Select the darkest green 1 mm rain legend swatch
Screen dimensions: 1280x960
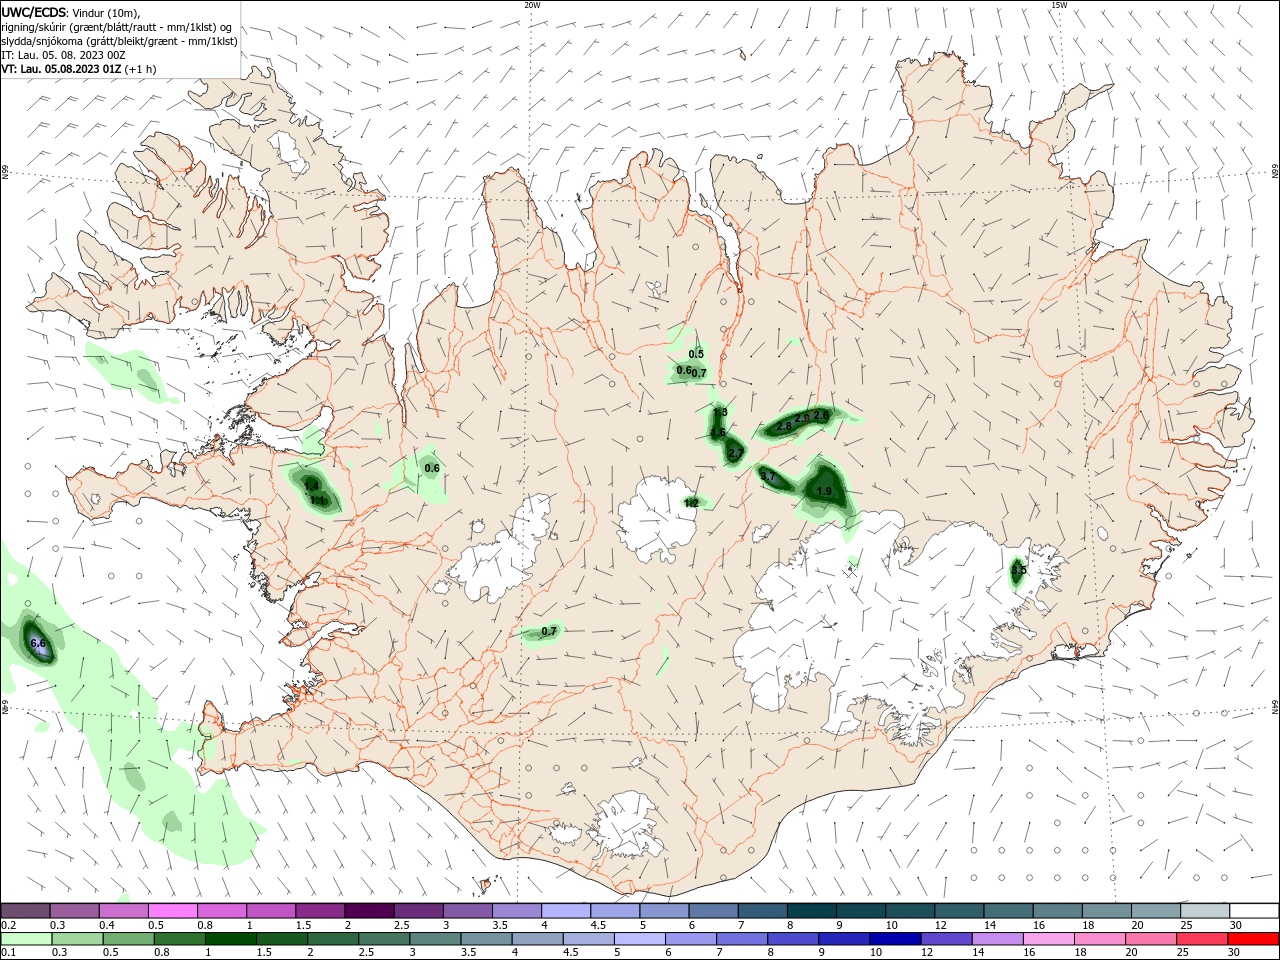pyautogui.click(x=230, y=939)
